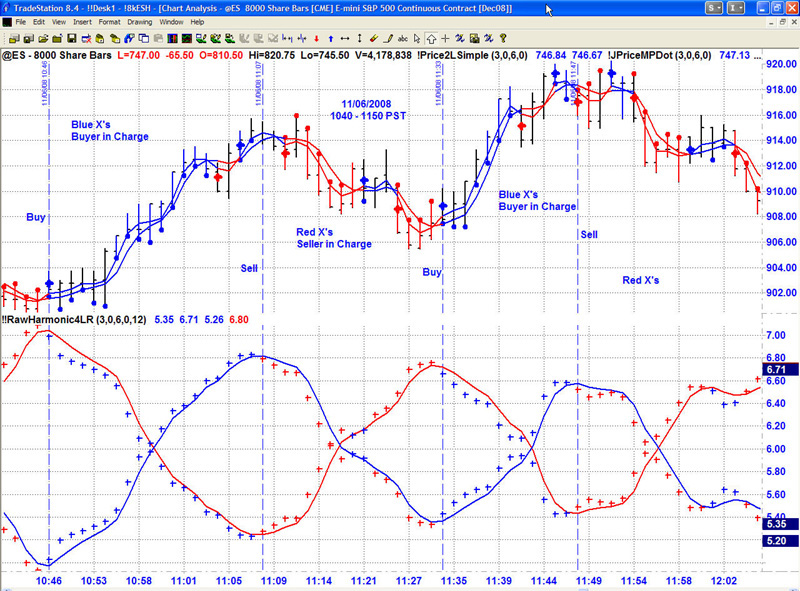
Task: Click the 'Seller in Charge' annotation text
Action: point(334,244)
